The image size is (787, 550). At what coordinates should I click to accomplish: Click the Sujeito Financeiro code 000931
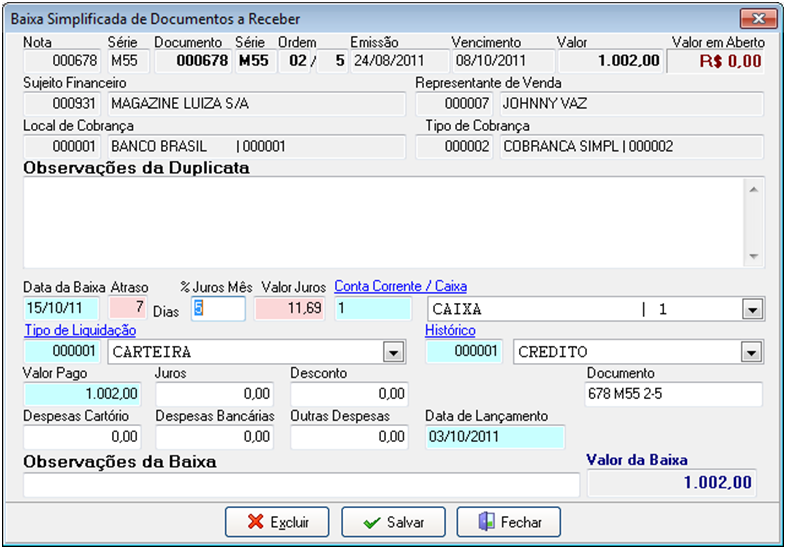coord(62,104)
